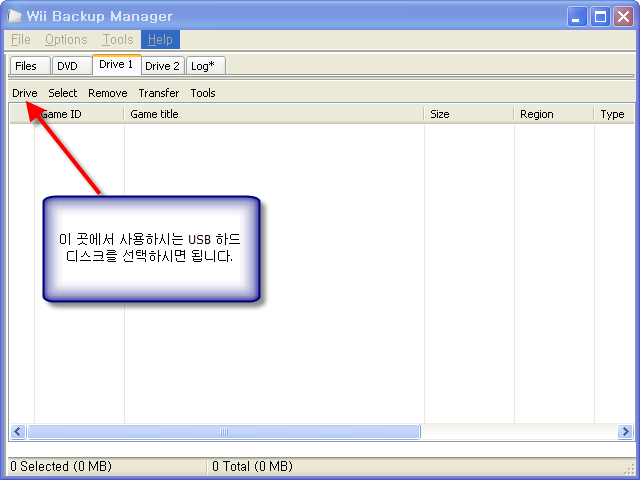Click the '0 Selected (0 MB)' status text

coord(61,466)
